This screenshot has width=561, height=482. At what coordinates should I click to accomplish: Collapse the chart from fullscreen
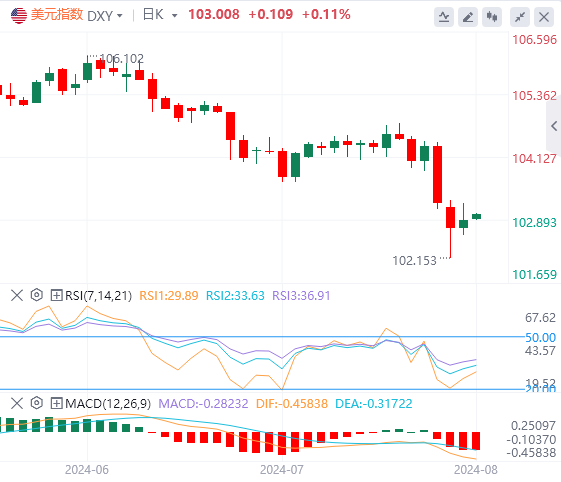click(x=520, y=17)
